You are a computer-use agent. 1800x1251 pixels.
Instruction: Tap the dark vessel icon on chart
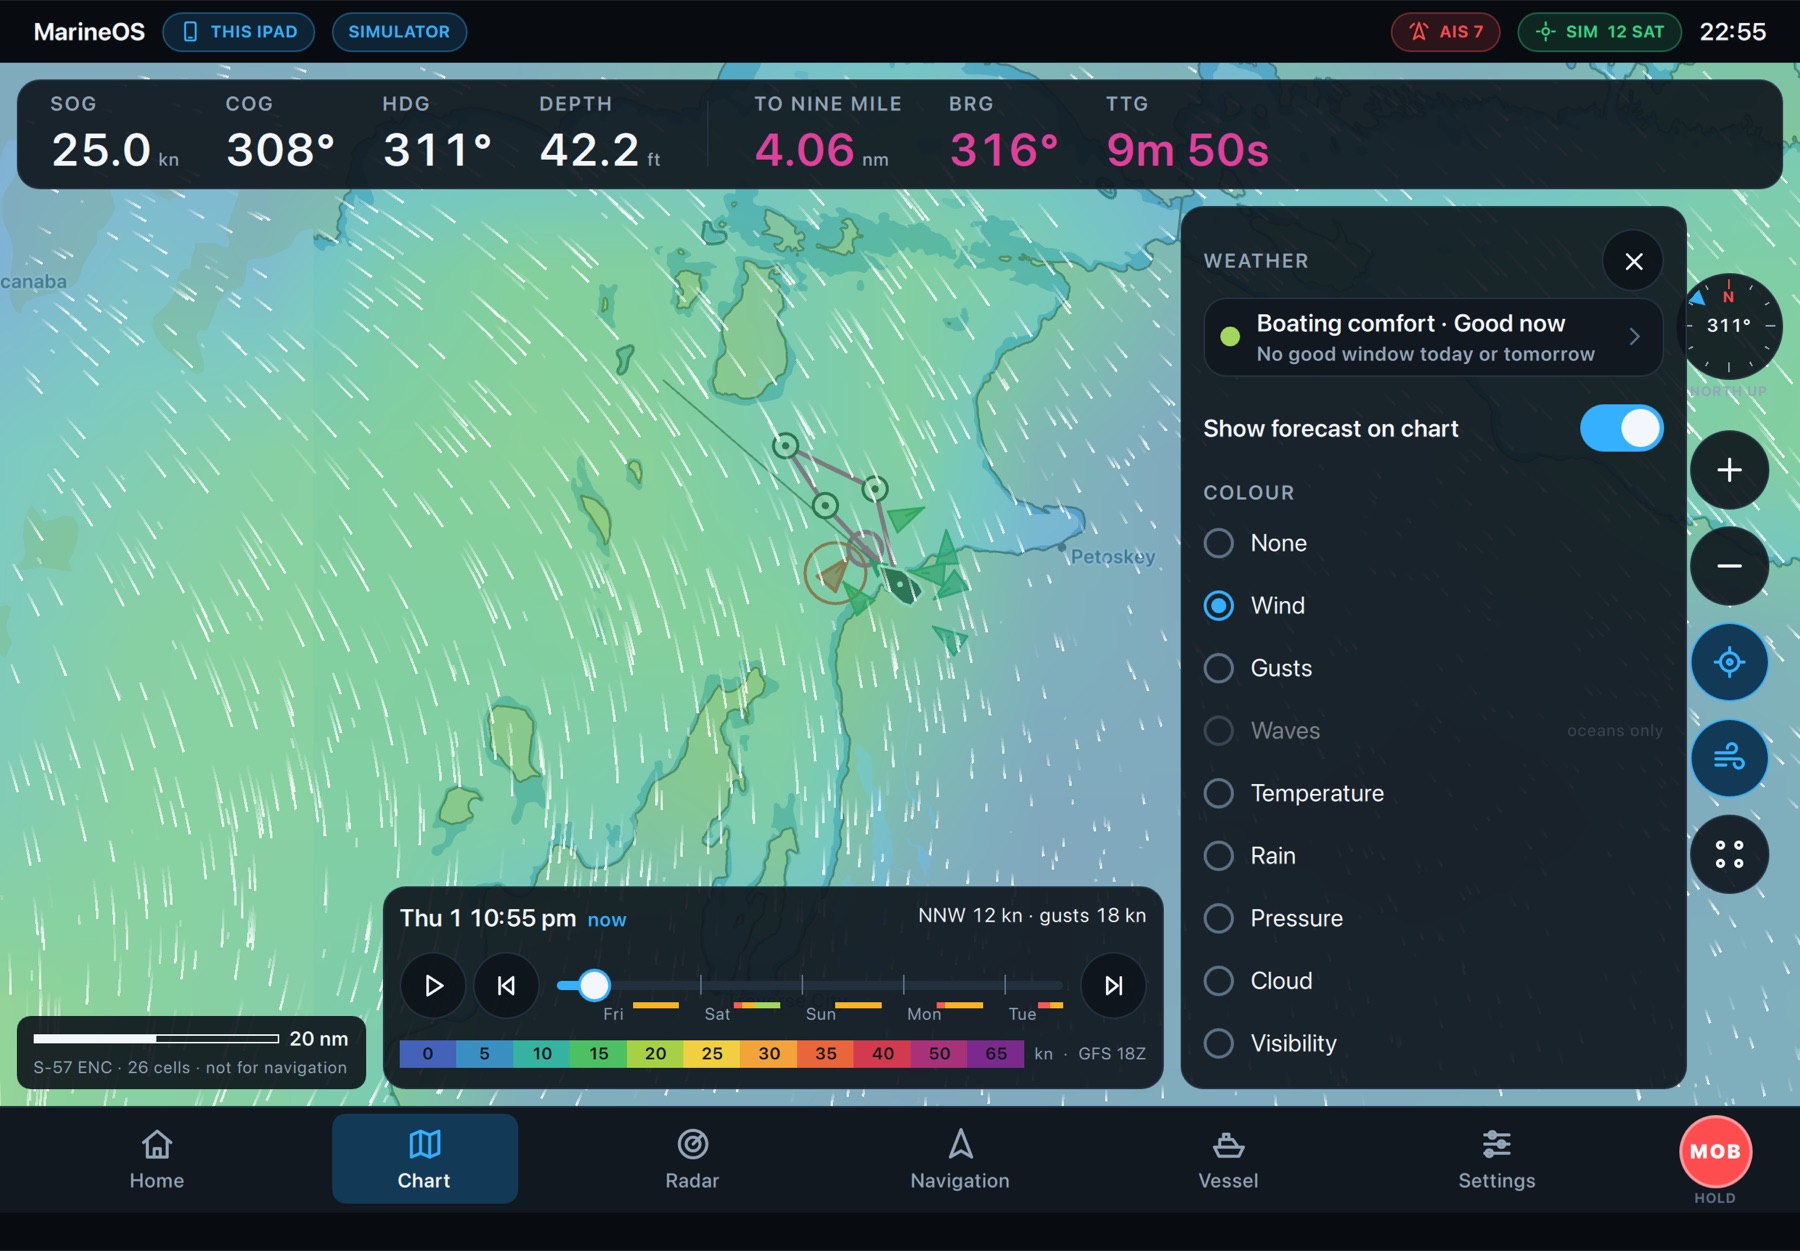pyautogui.click(x=901, y=585)
